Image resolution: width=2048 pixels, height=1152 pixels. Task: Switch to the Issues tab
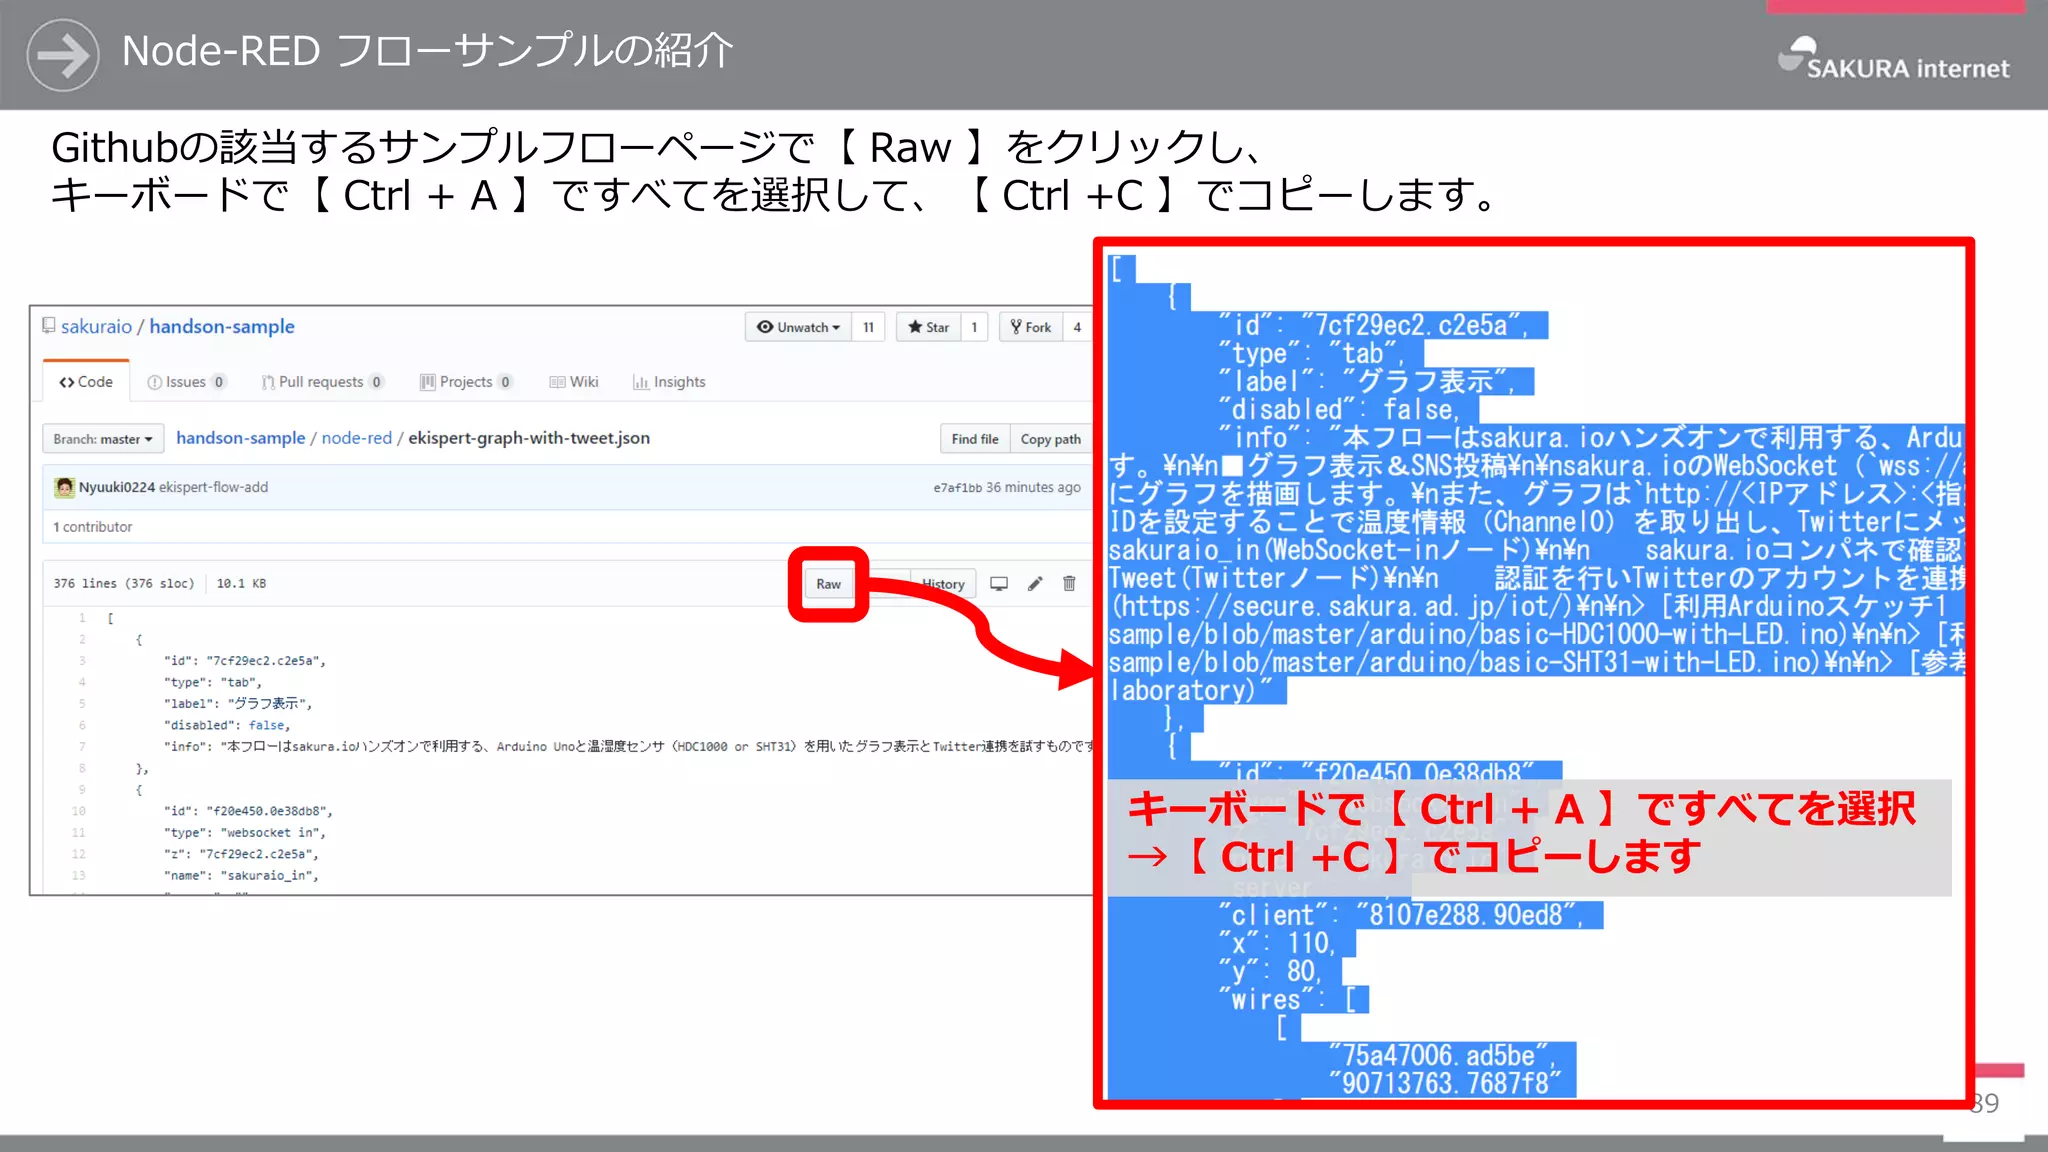[x=186, y=382]
